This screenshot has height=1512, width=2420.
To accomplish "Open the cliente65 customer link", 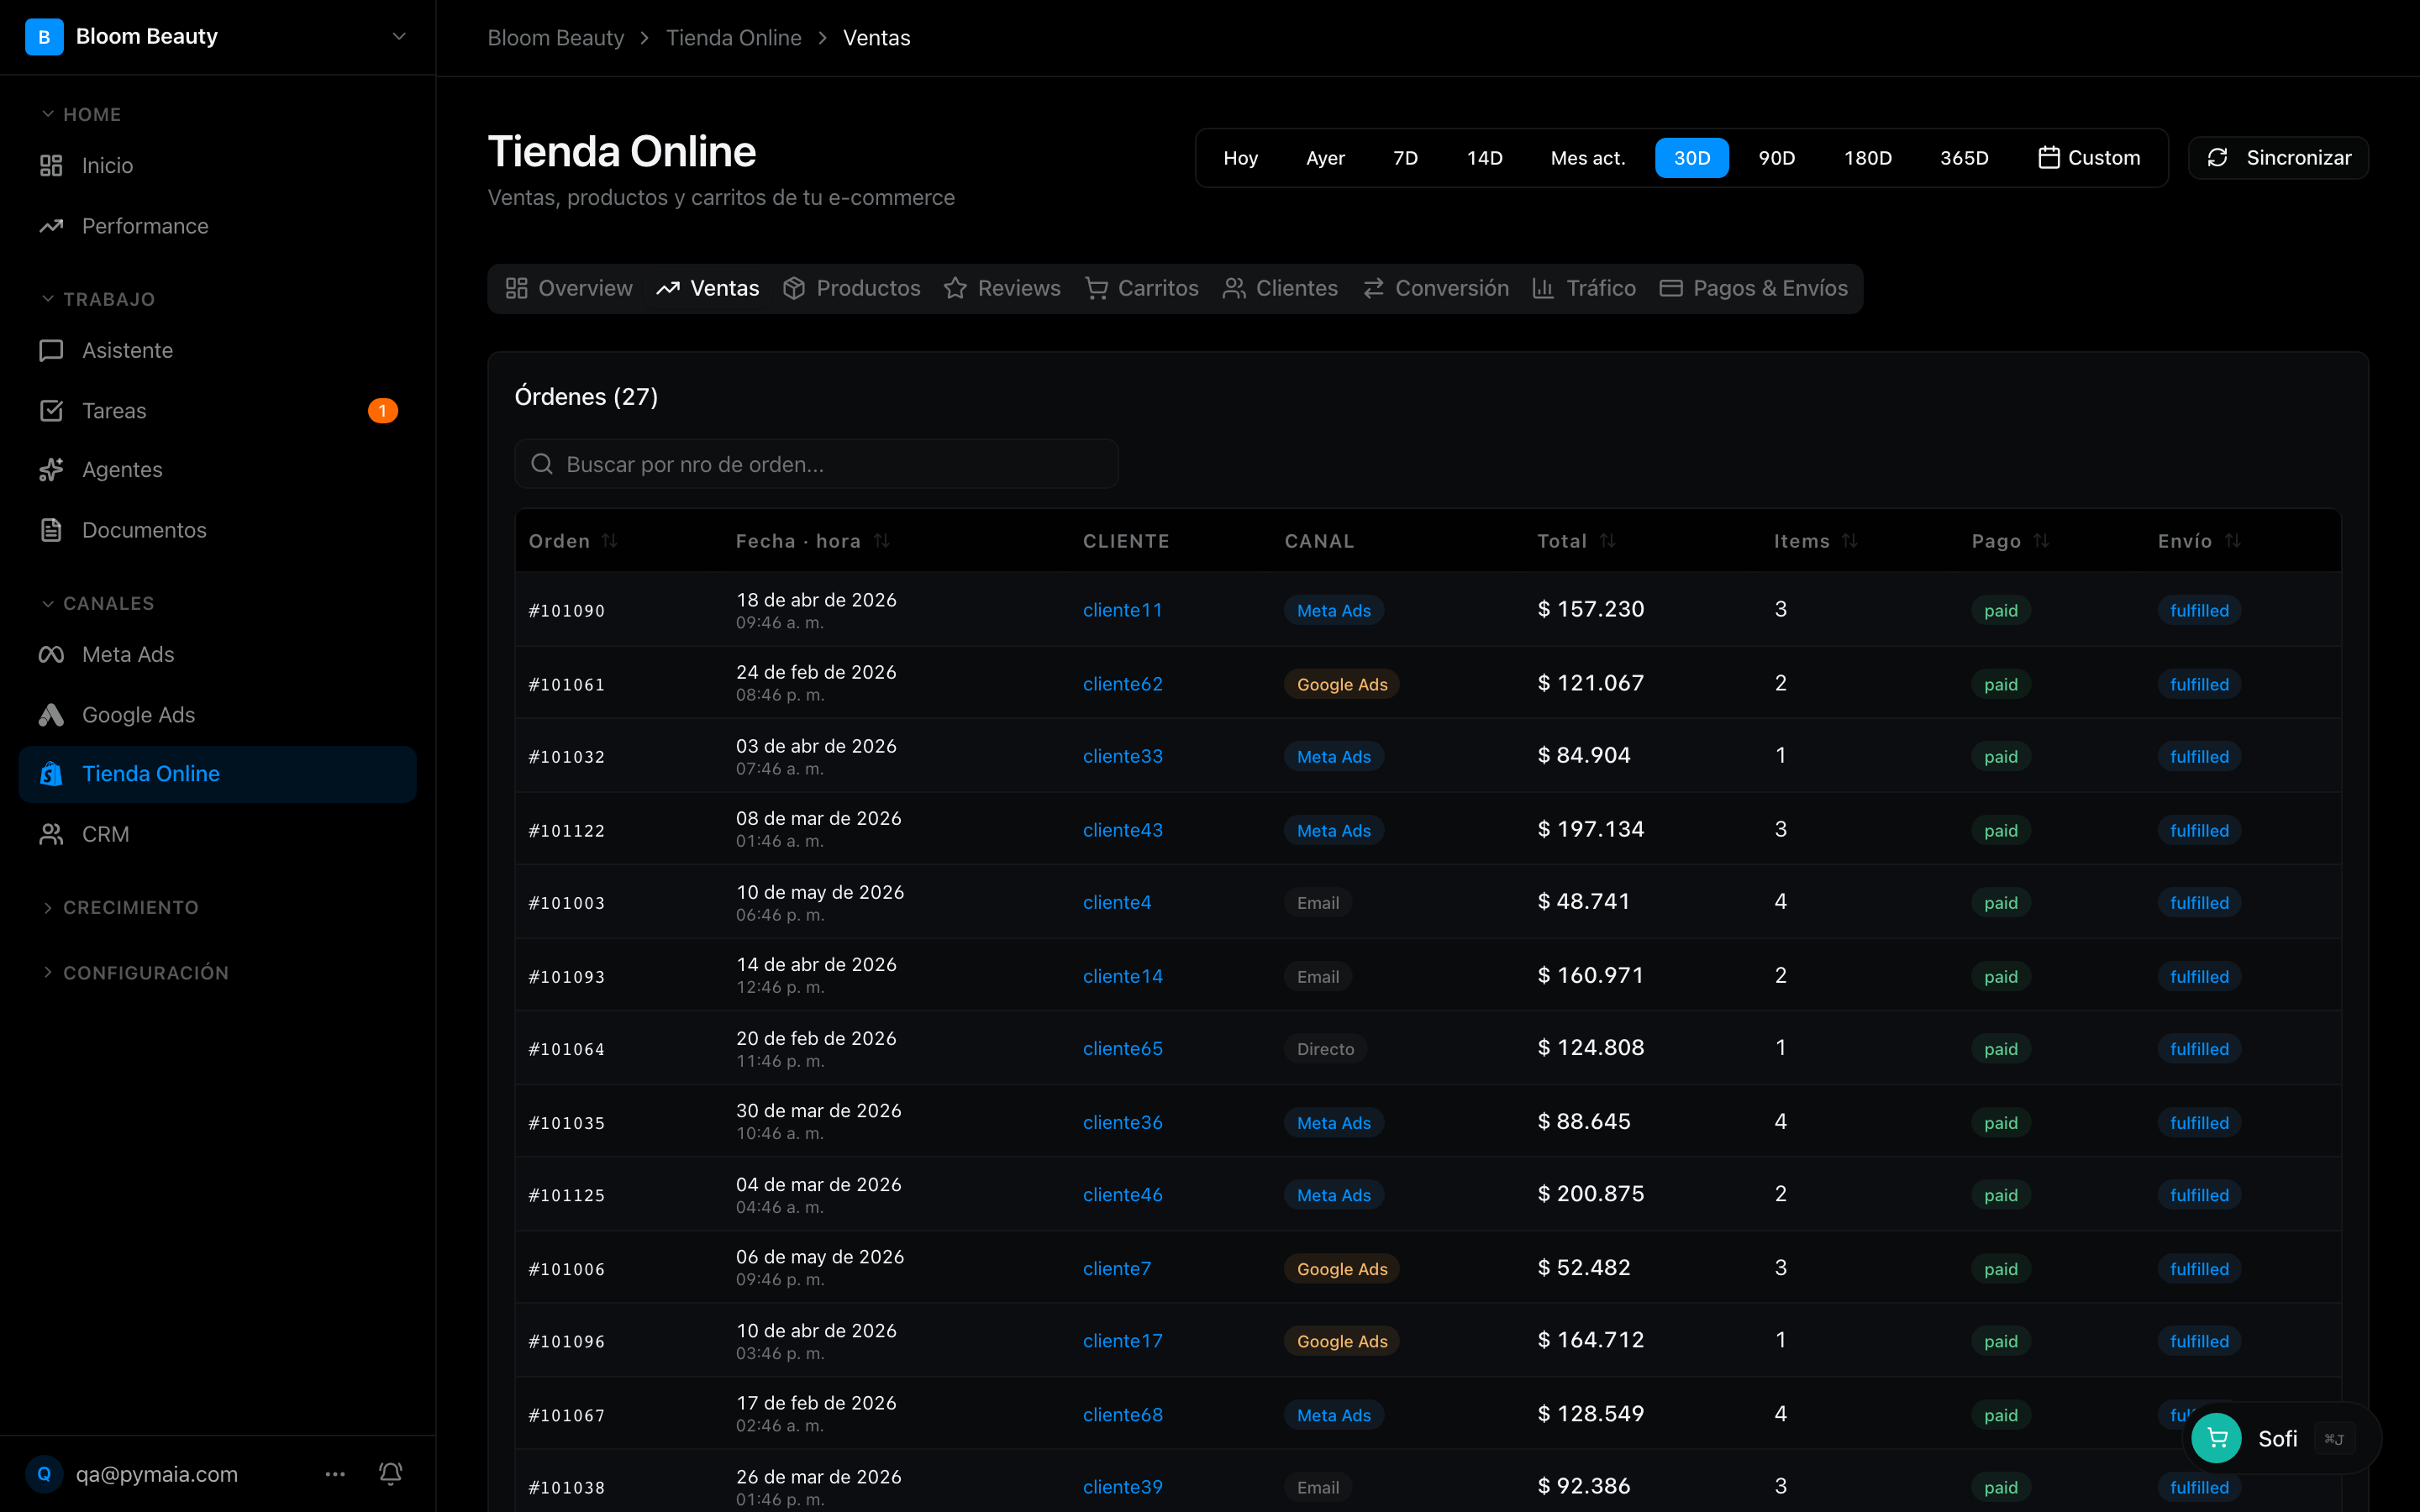I will (x=1122, y=1049).
